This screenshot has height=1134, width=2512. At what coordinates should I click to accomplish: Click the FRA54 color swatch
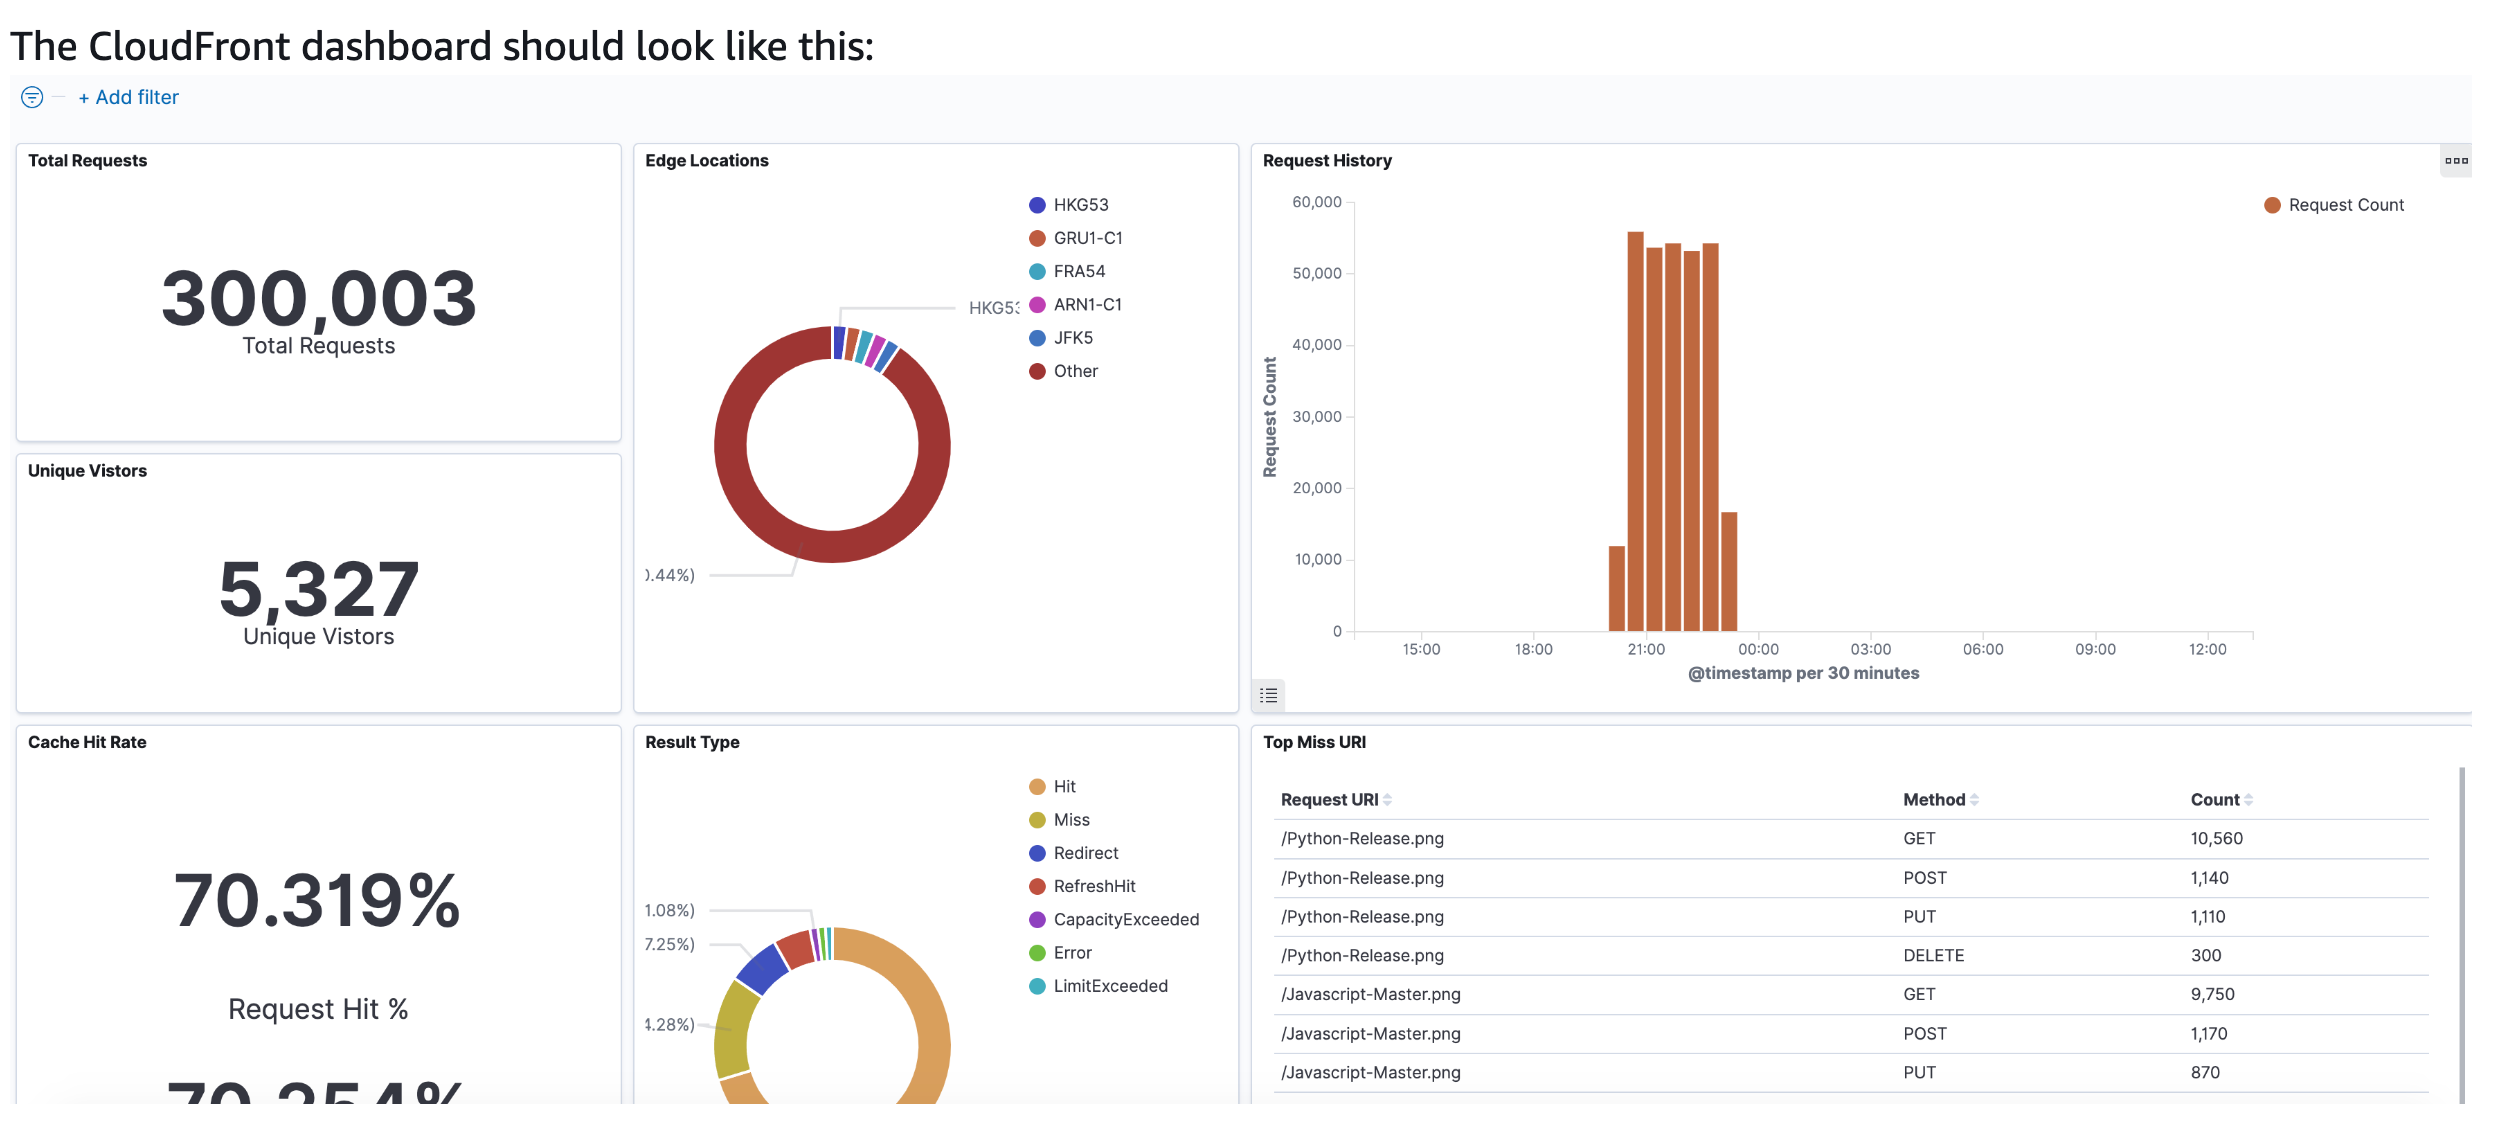tap(1035, 270)
